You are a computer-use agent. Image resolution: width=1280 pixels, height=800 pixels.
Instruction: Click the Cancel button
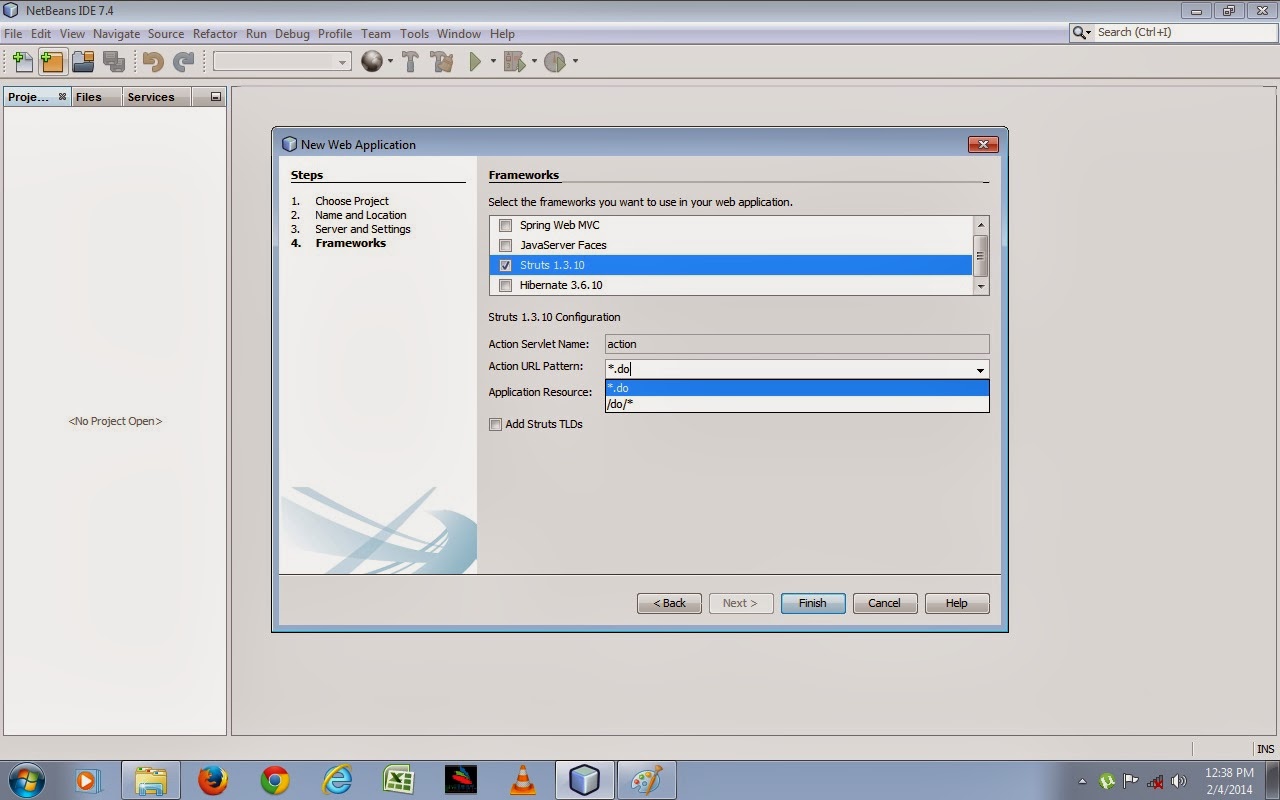885,603
